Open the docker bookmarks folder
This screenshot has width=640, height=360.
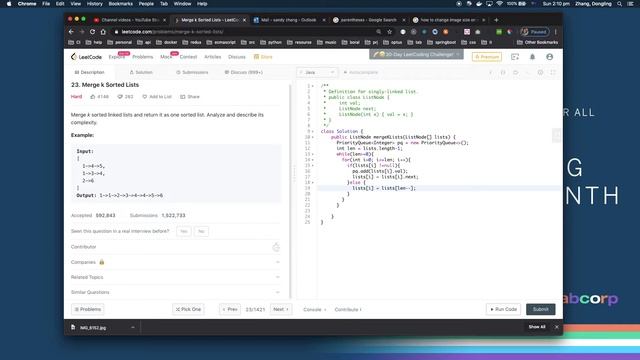coord(167,42)
